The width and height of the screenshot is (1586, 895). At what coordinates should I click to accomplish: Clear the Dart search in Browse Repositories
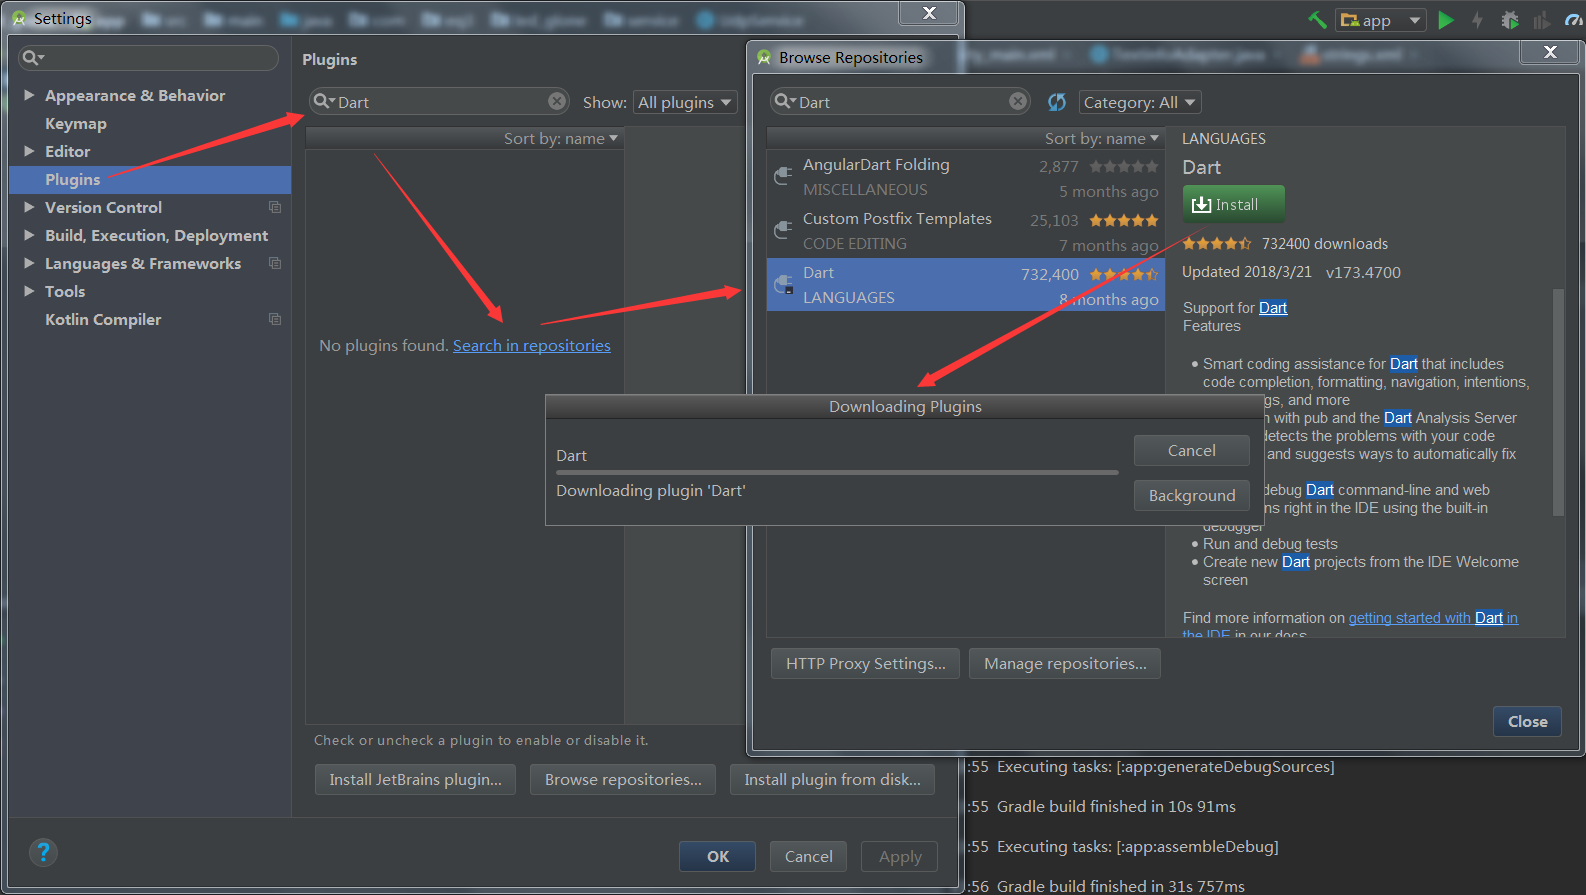click(x=1018, y=101)
